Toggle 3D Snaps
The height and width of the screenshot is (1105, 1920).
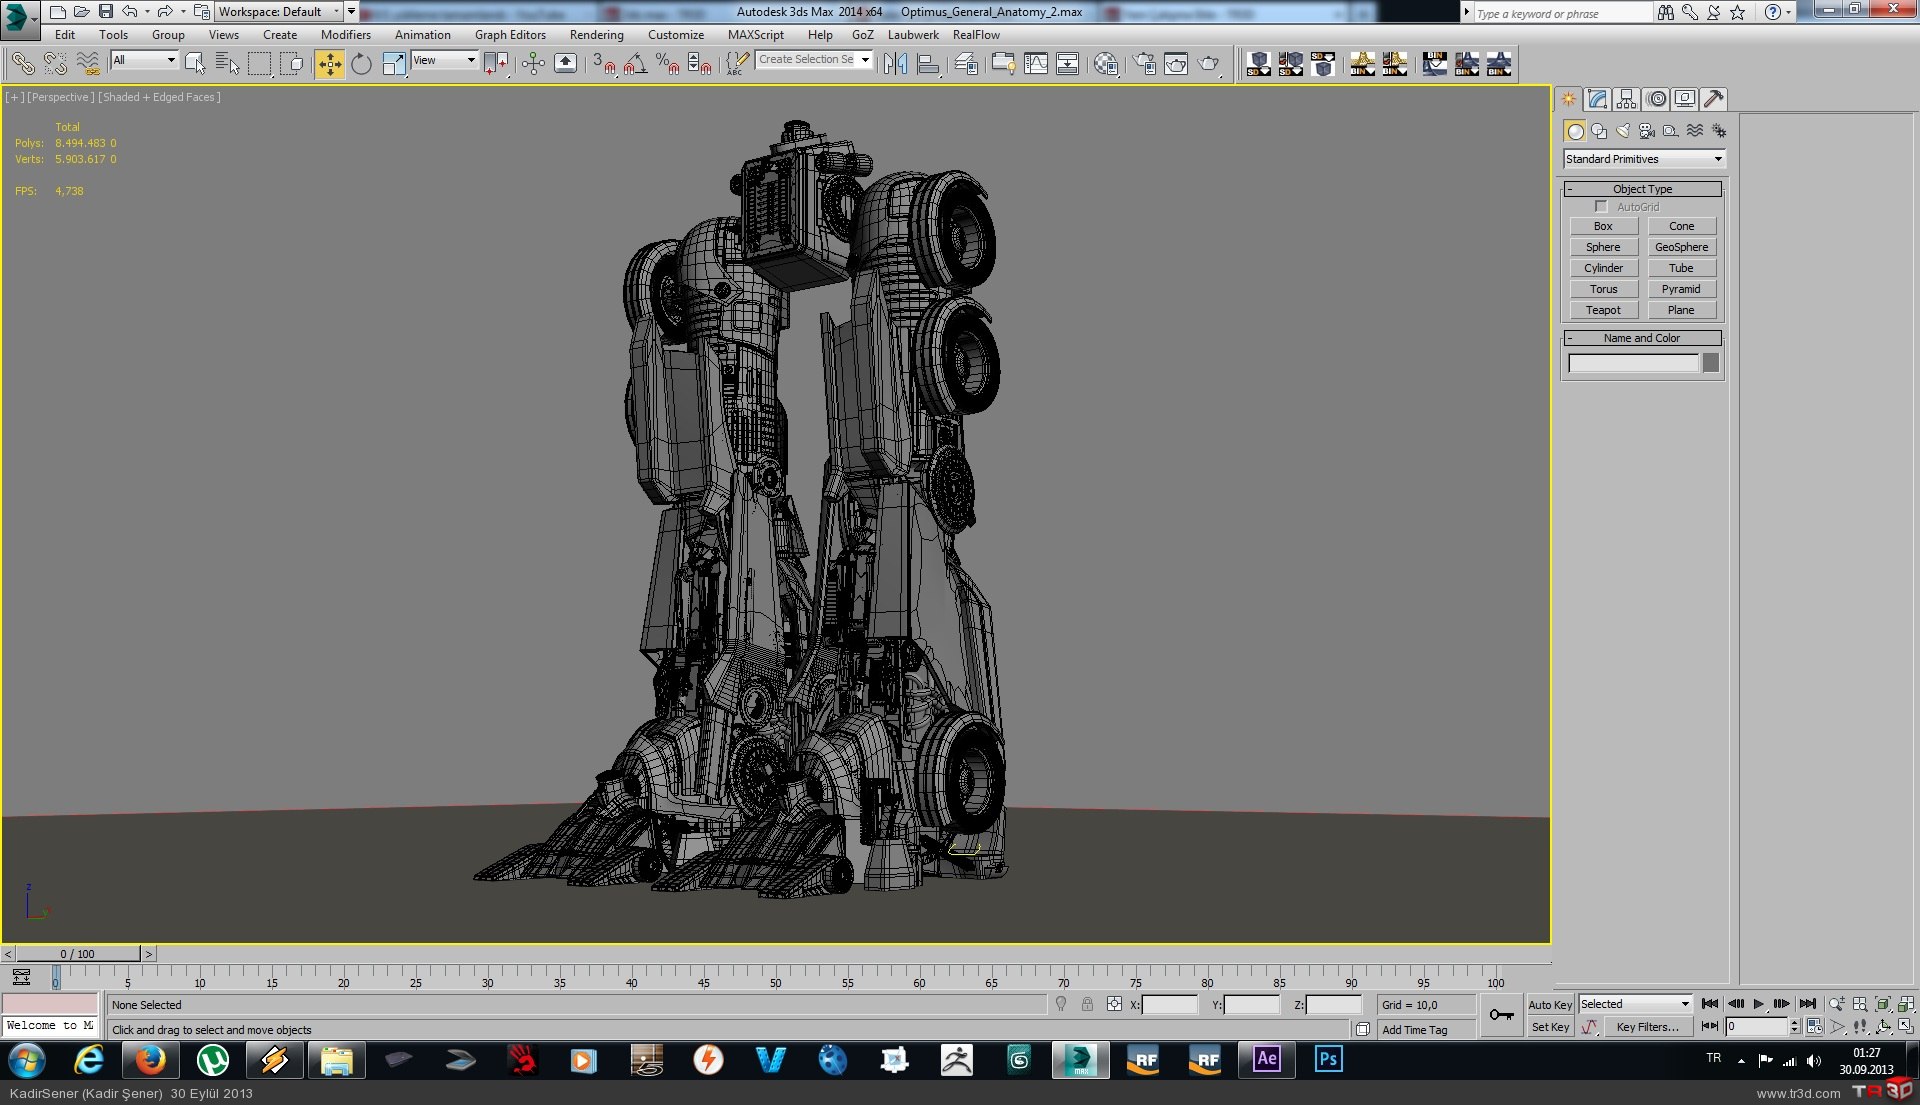pos(604,64)
